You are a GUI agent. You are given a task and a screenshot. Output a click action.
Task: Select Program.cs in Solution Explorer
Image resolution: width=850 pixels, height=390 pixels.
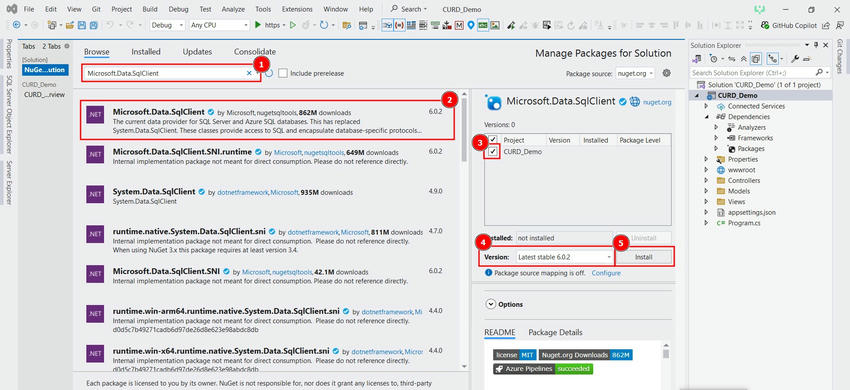click(x=743, y=223)
